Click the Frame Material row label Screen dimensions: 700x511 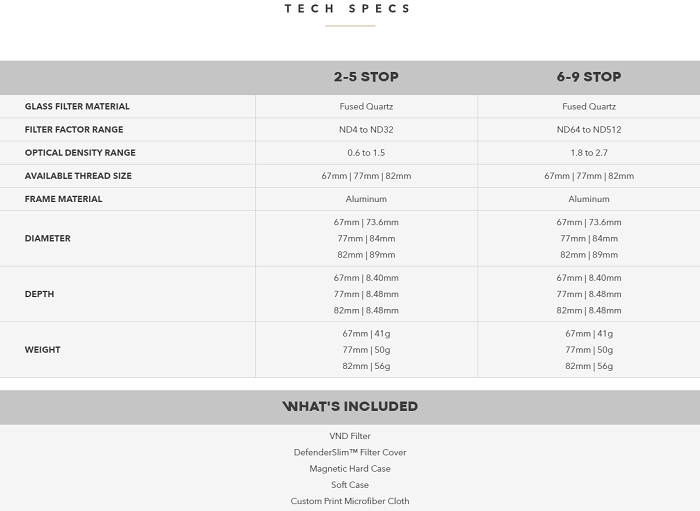63,199
